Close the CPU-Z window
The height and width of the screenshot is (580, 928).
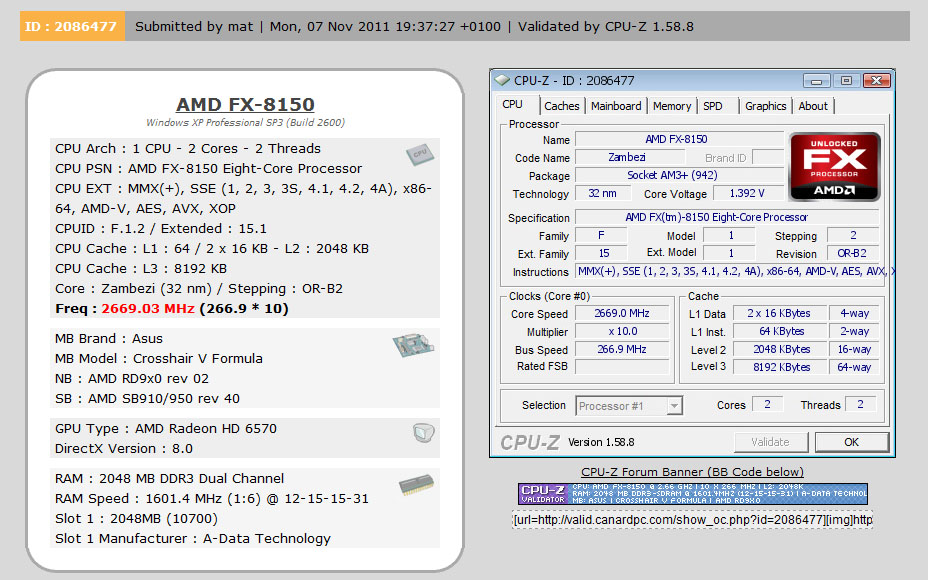[x=877, y=80]
